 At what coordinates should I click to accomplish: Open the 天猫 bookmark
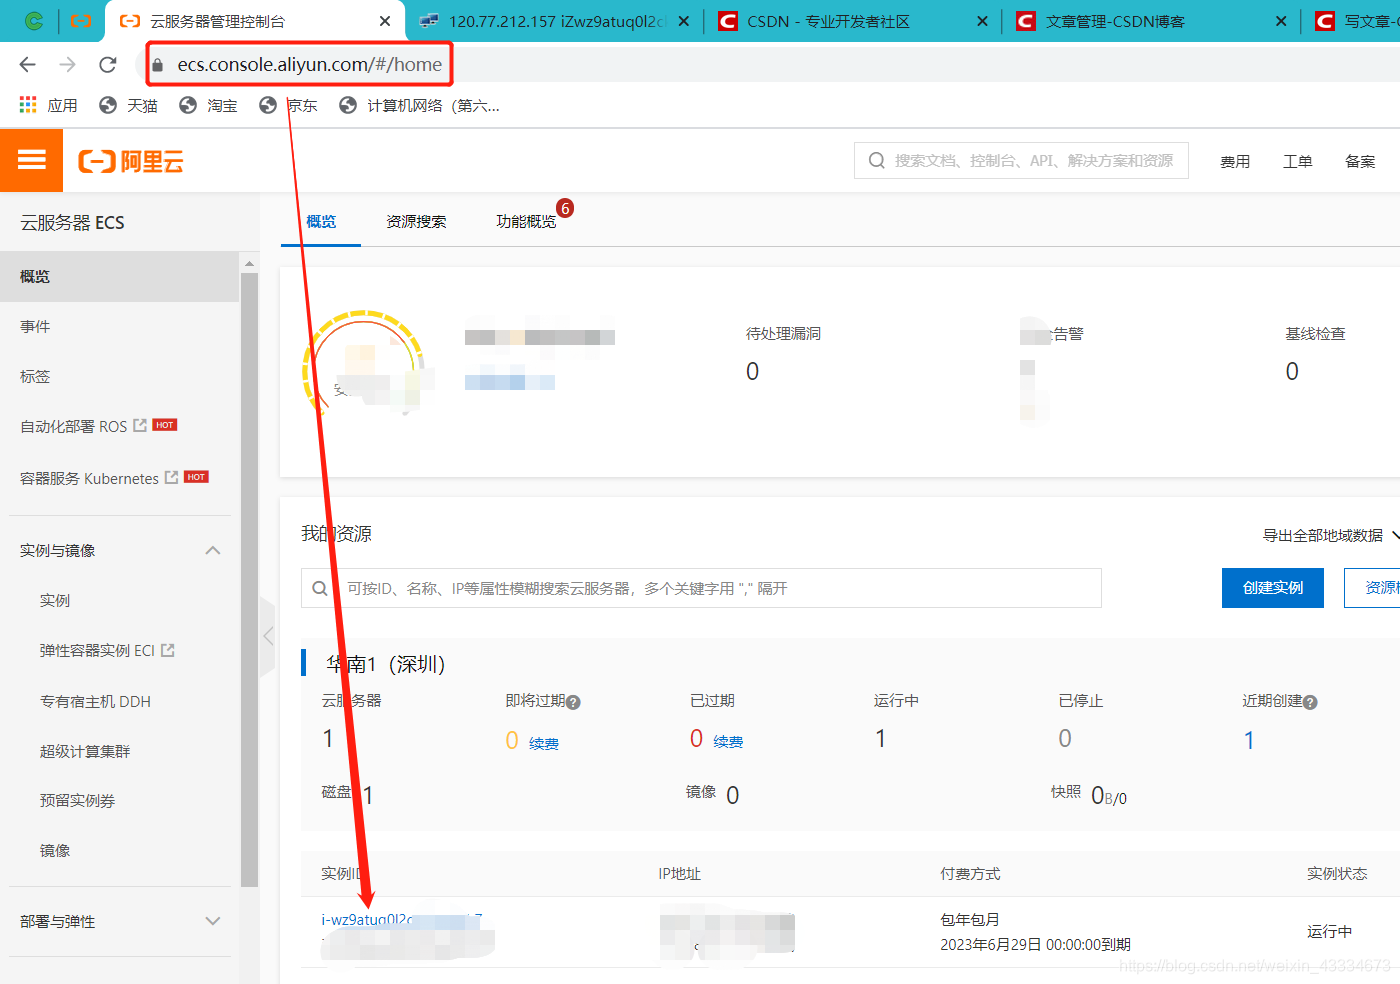128,105
